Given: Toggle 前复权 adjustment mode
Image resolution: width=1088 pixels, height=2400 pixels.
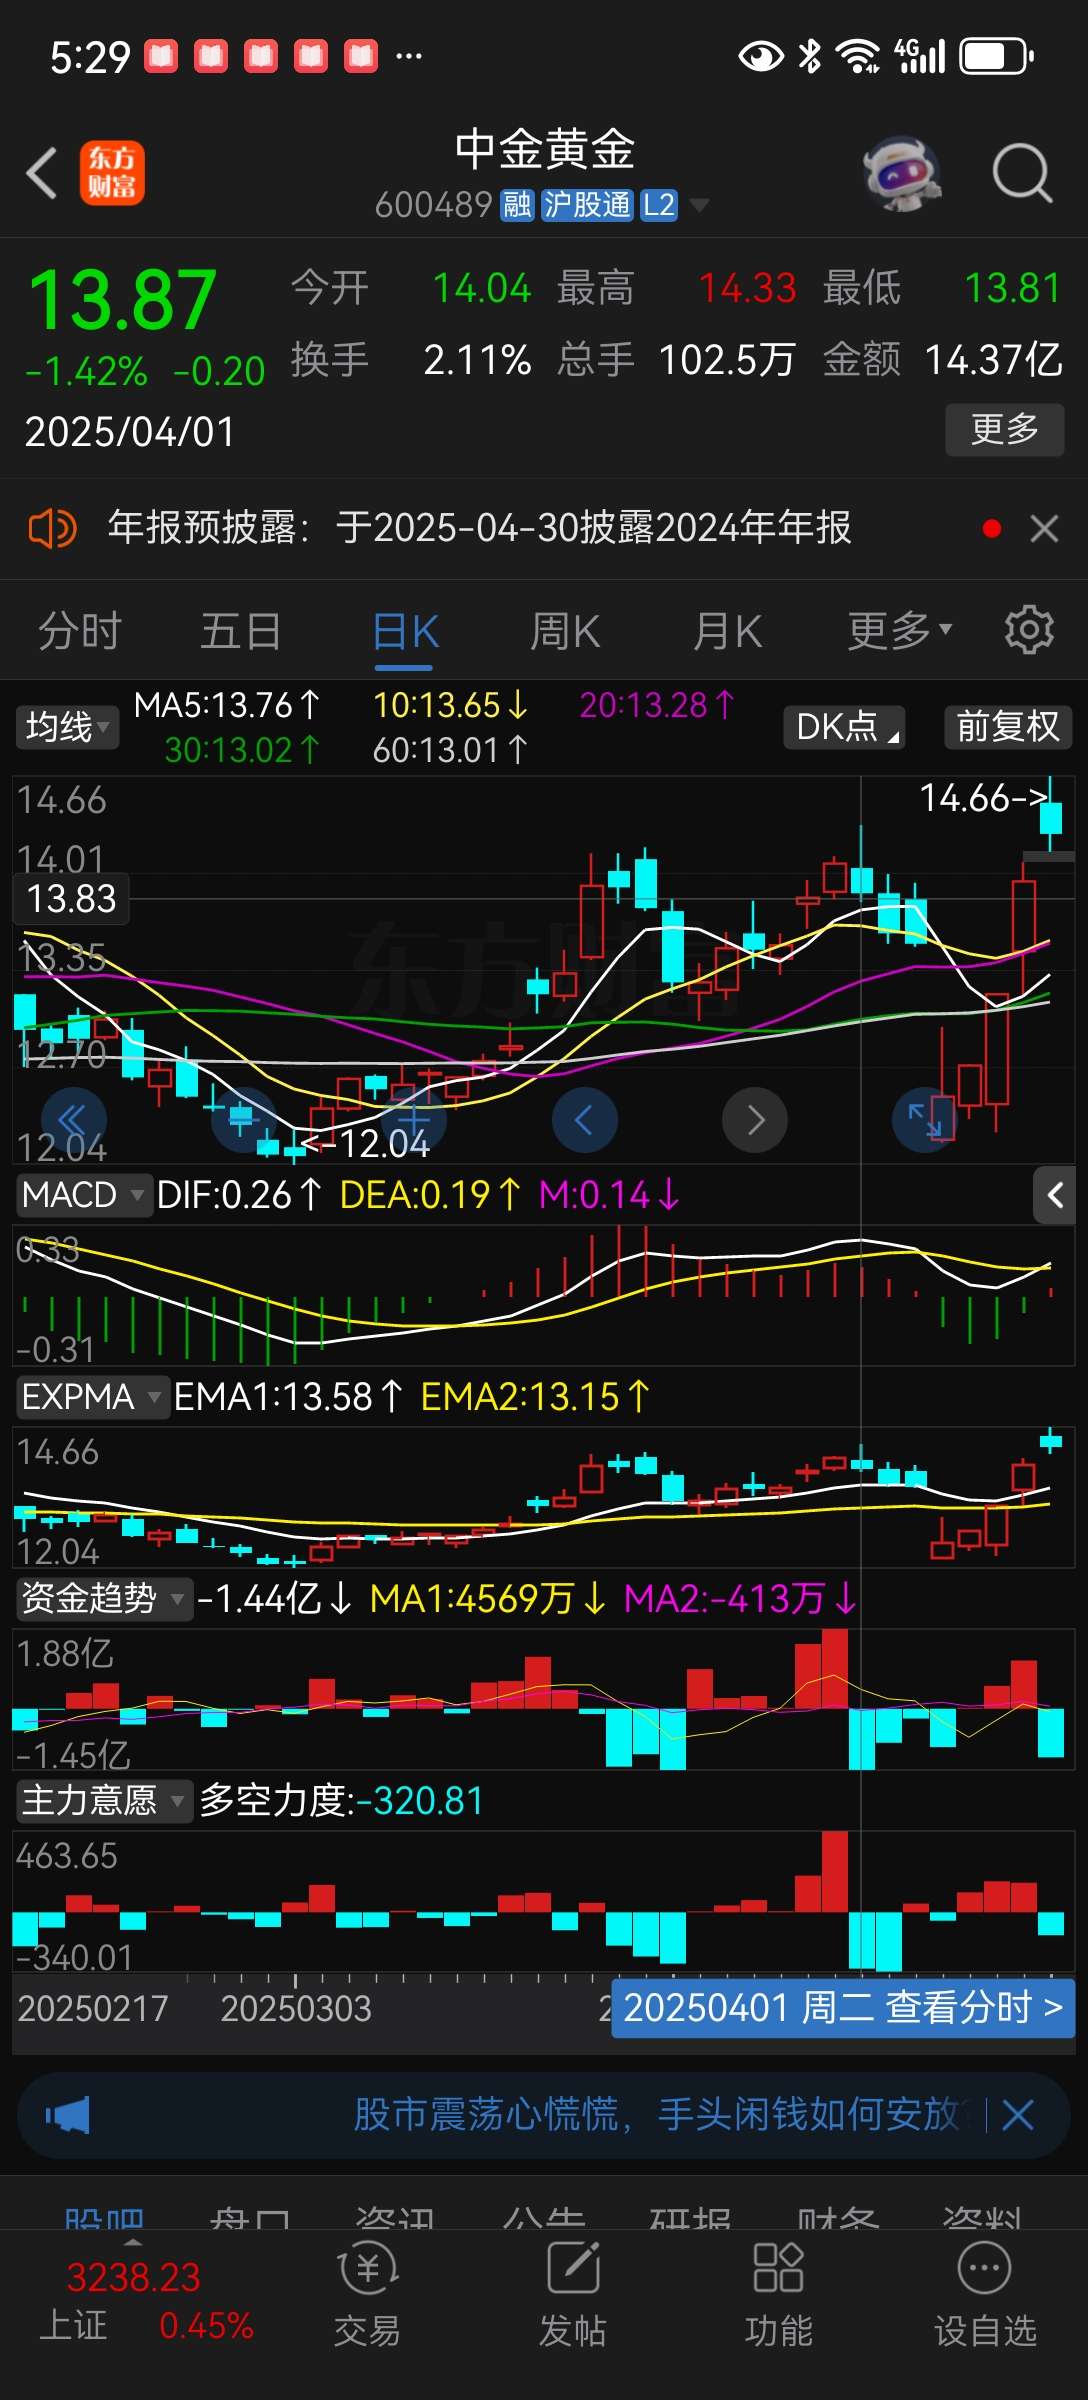Looking at the screenshot, I should coord(1008,727).
